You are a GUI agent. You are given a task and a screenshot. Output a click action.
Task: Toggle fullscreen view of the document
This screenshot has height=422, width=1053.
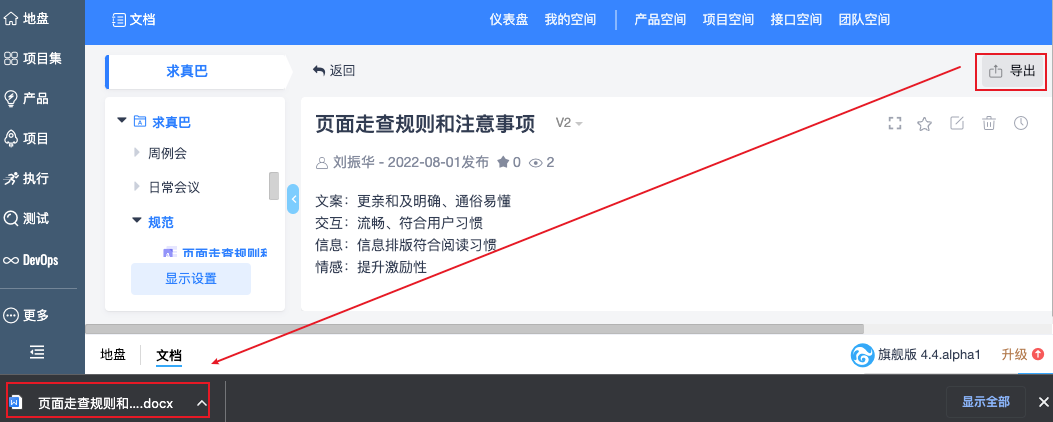point(894,123)
